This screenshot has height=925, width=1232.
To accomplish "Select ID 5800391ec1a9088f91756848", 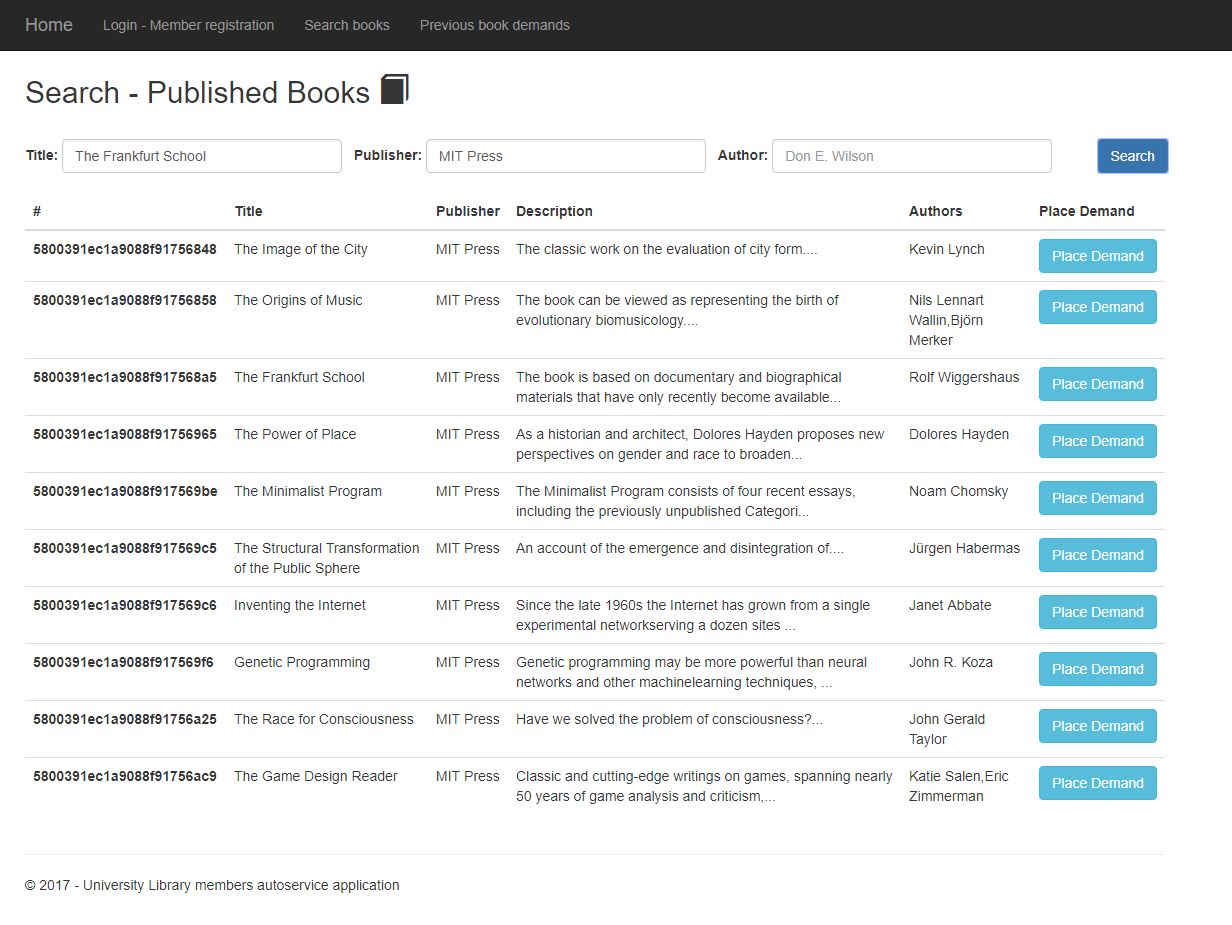I will coord(125,249).
